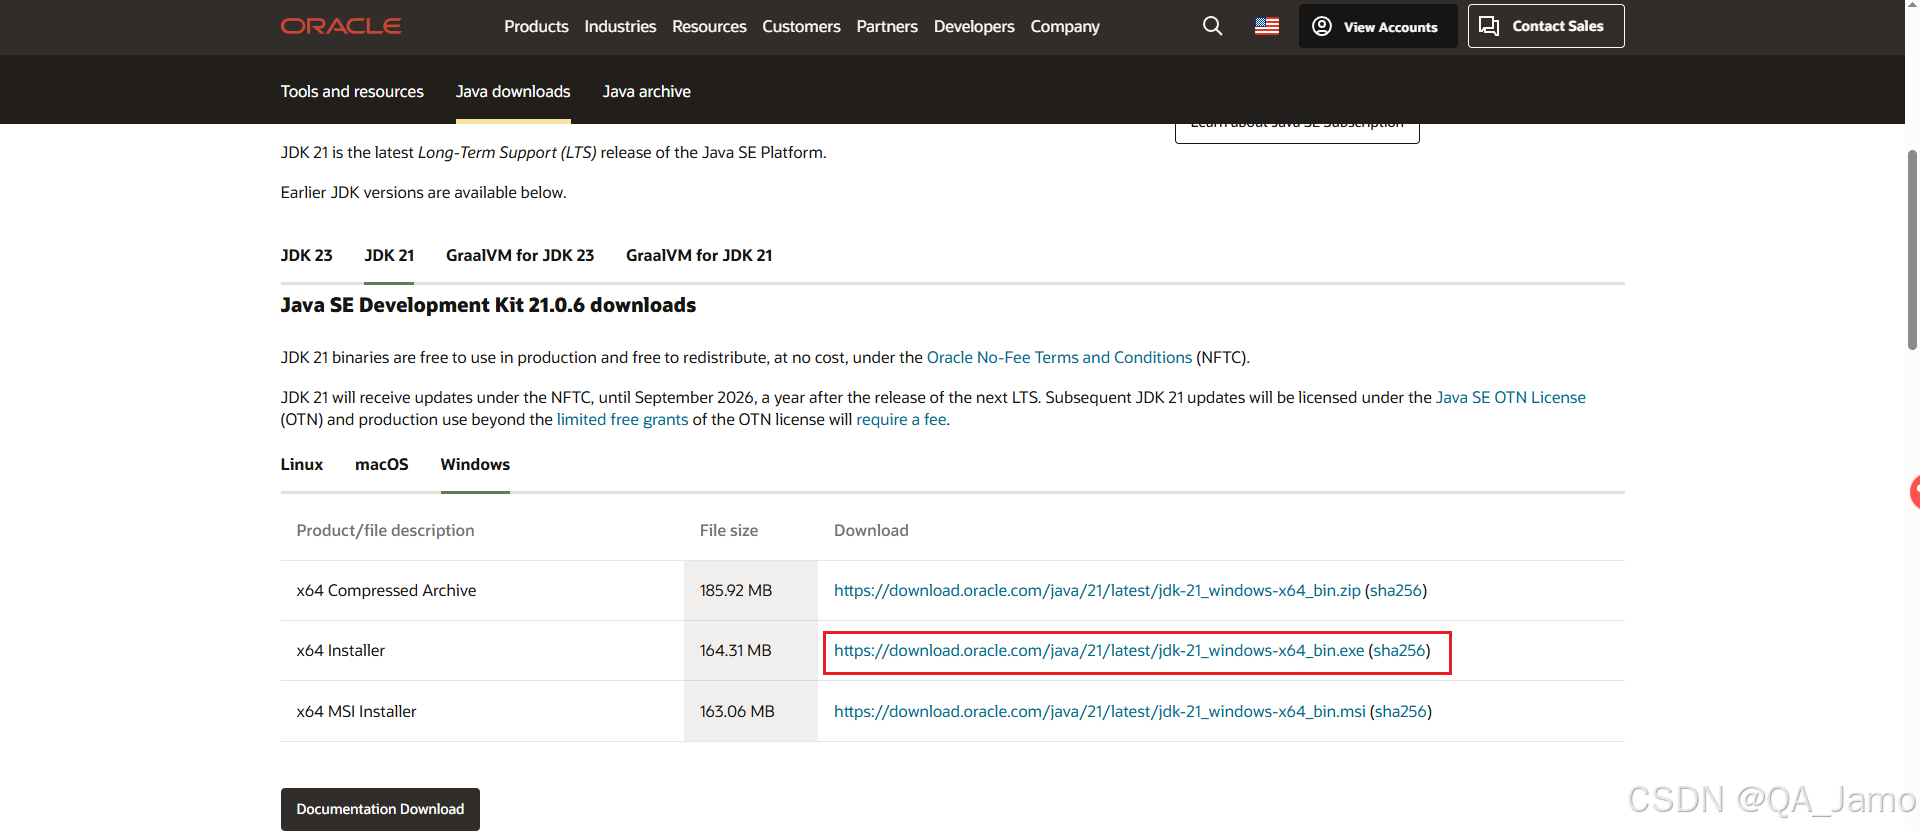Click the Product/file description column header
The height and width of the screenshot is (831, 1920).
tap(385, 530)
